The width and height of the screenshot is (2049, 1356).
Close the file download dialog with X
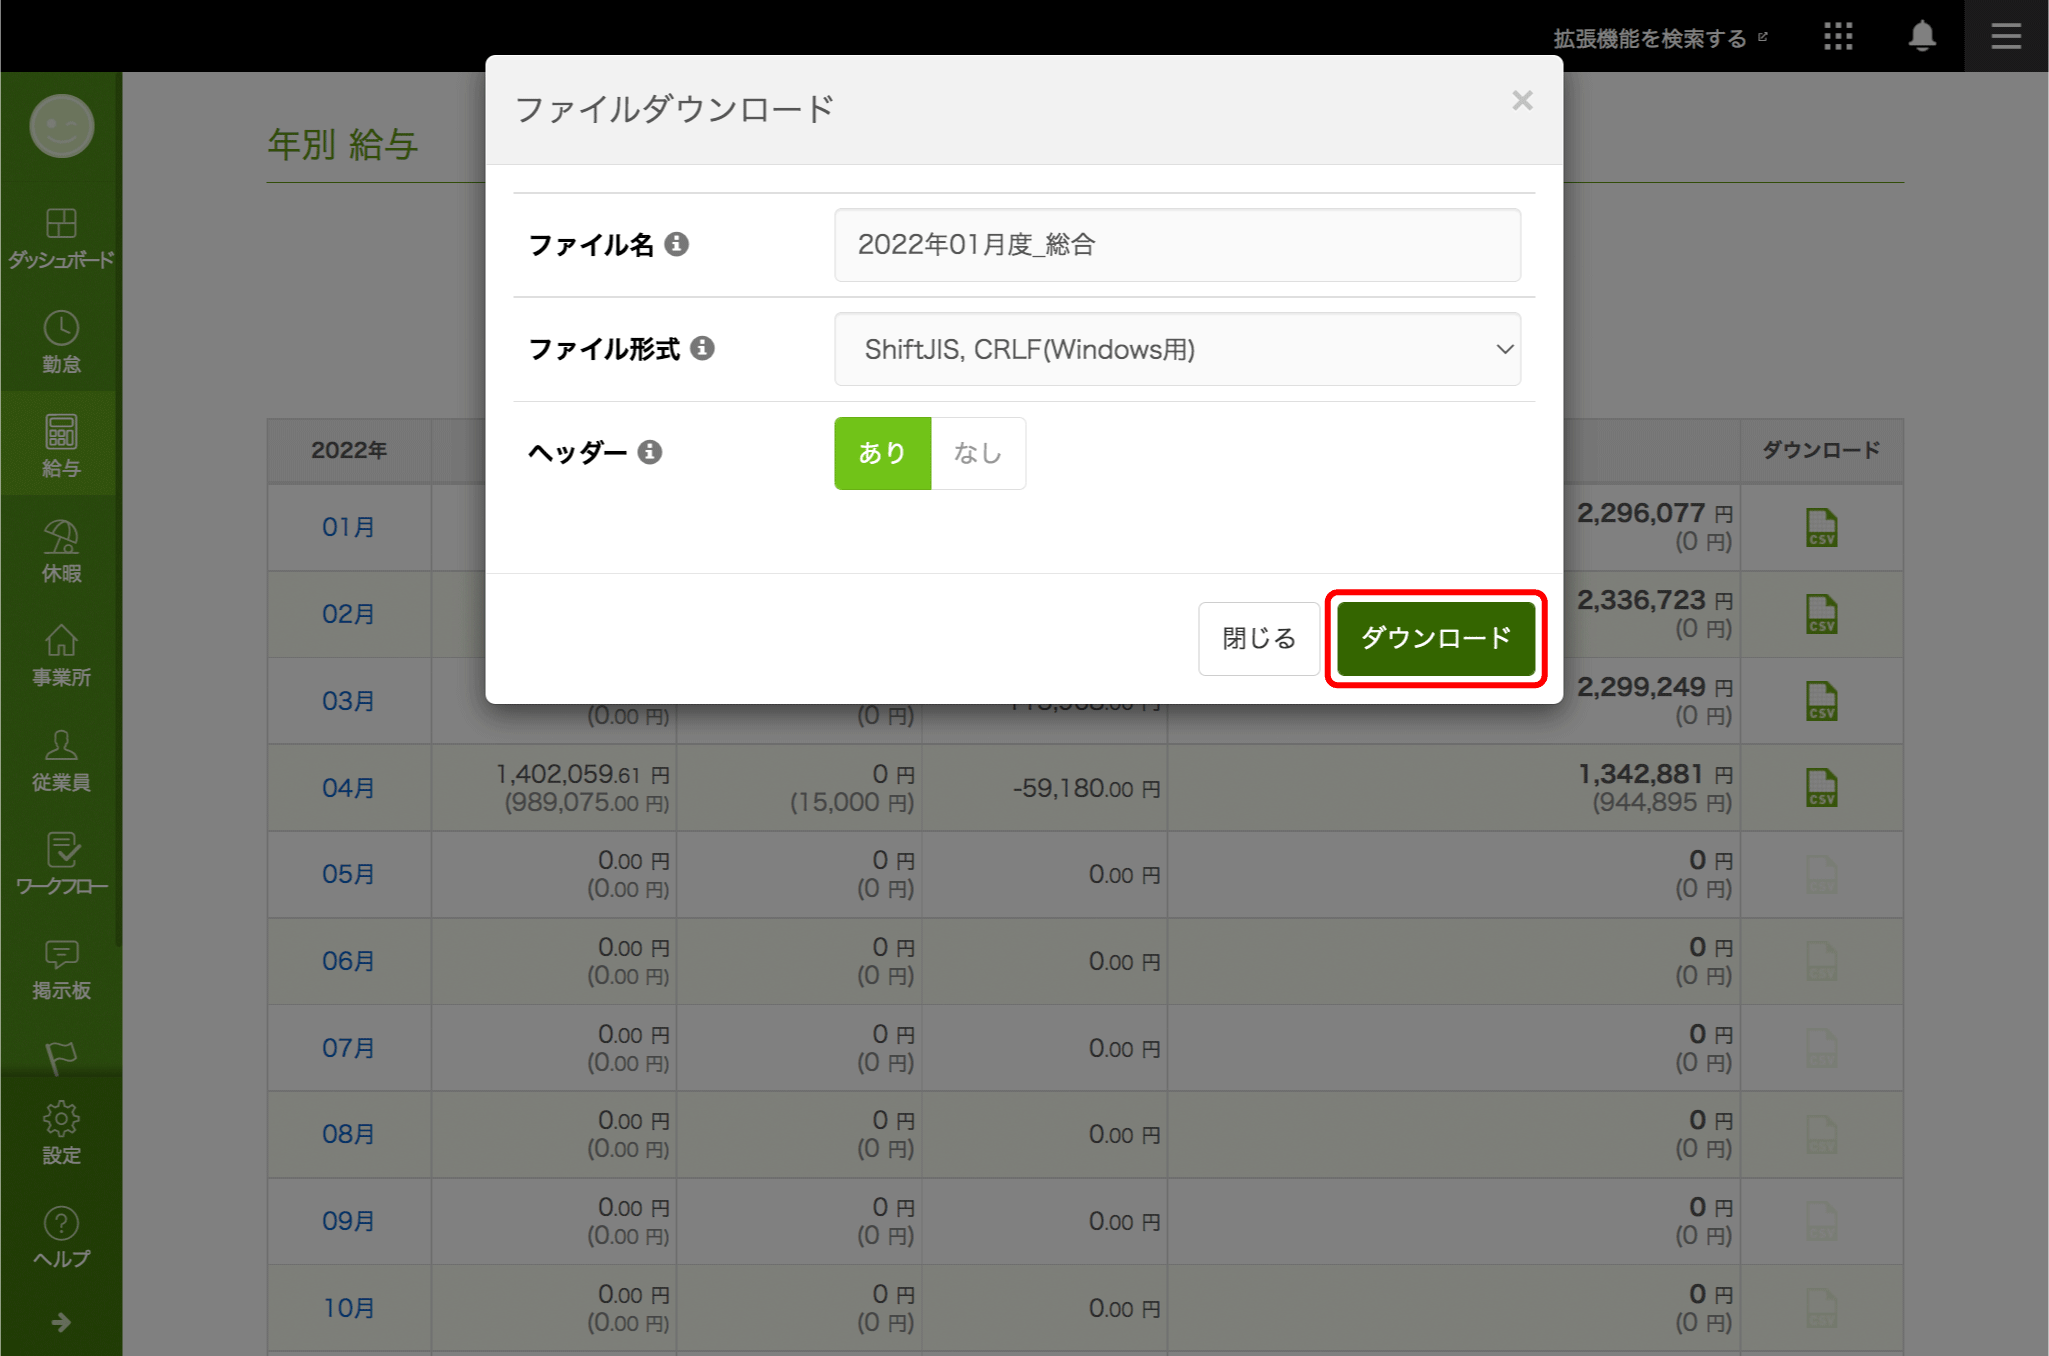[x=1522, y=101]
